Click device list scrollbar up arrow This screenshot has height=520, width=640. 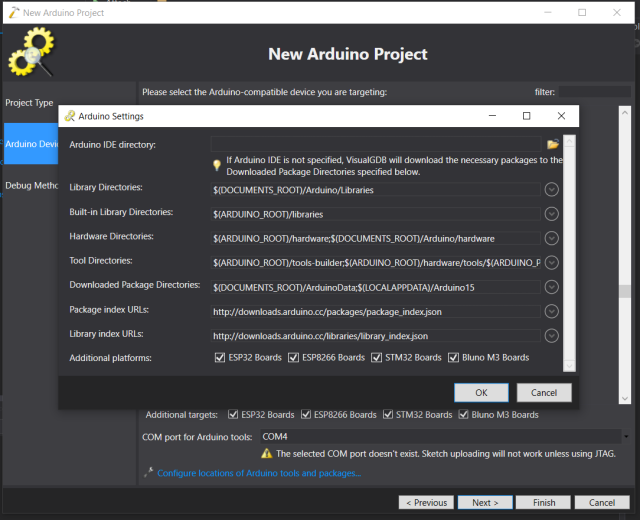point(624,112)
